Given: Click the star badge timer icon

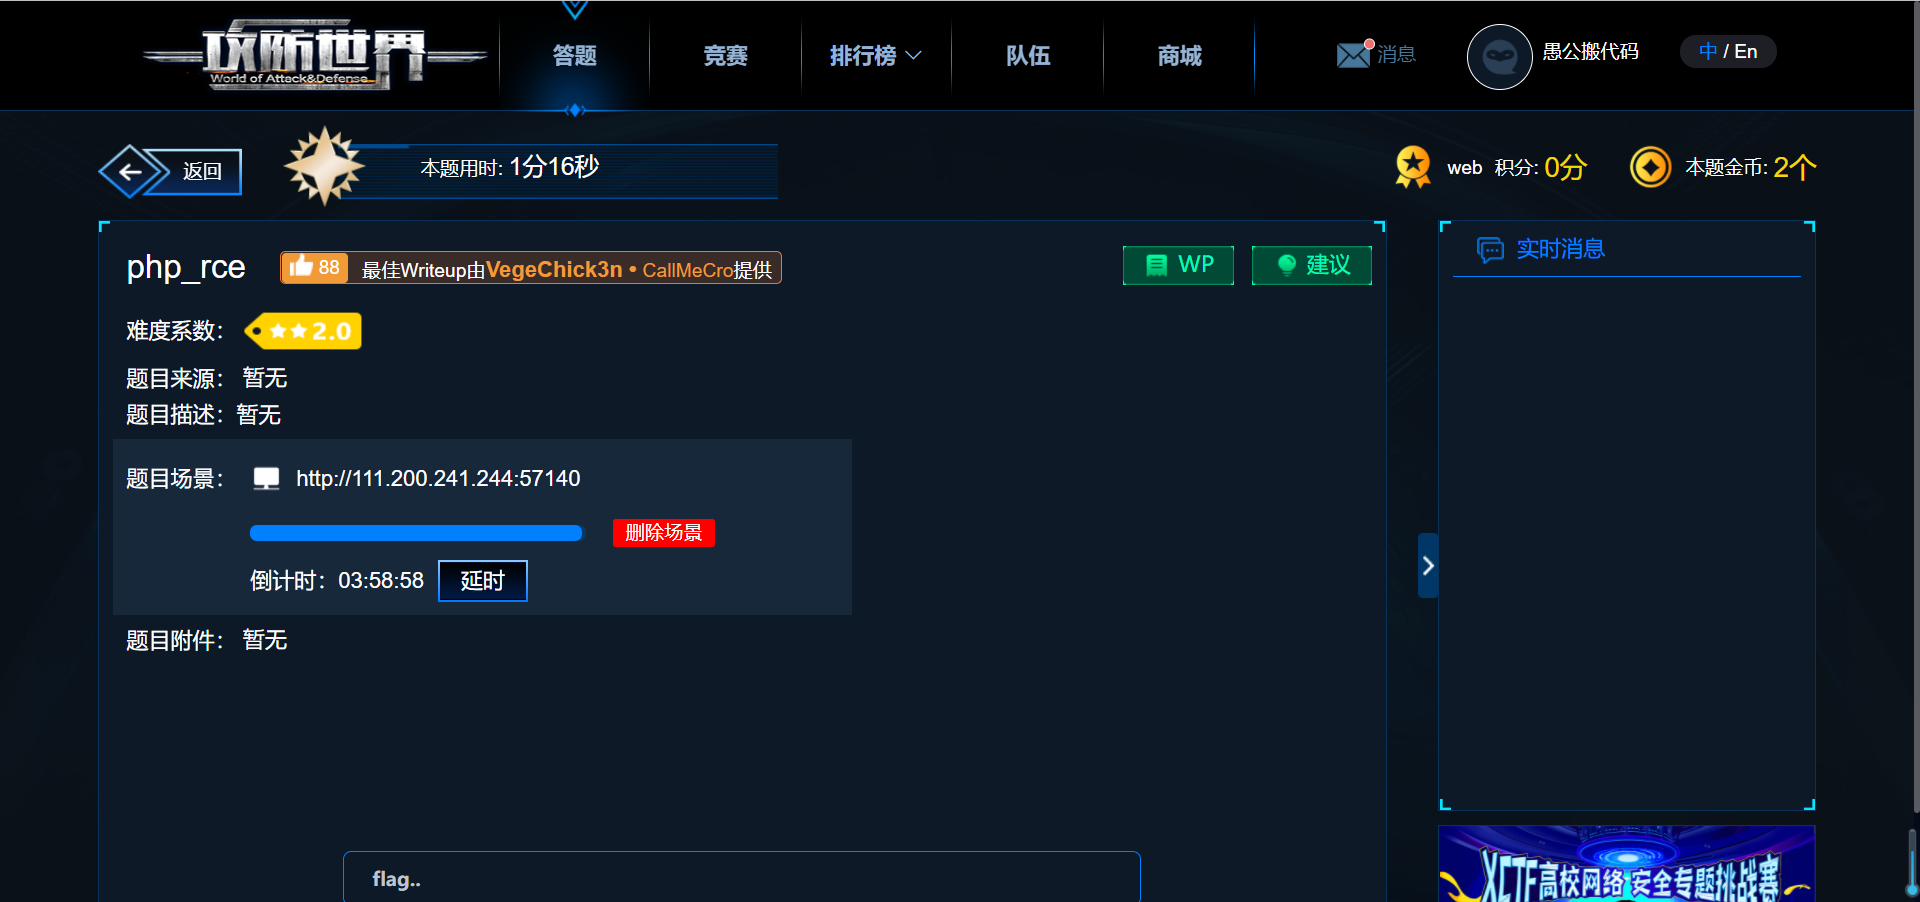Looking at the screenshot, I should (324, 166).
